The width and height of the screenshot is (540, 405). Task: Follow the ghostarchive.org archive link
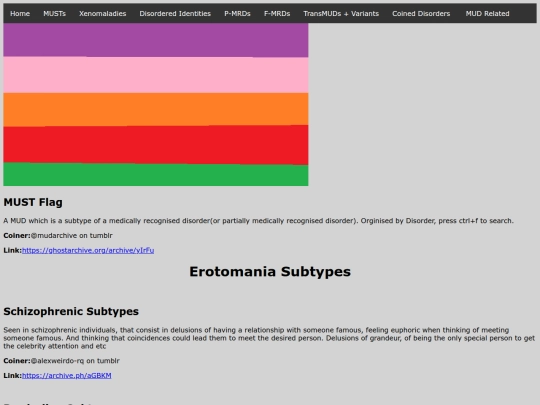(x=88, y=250)
